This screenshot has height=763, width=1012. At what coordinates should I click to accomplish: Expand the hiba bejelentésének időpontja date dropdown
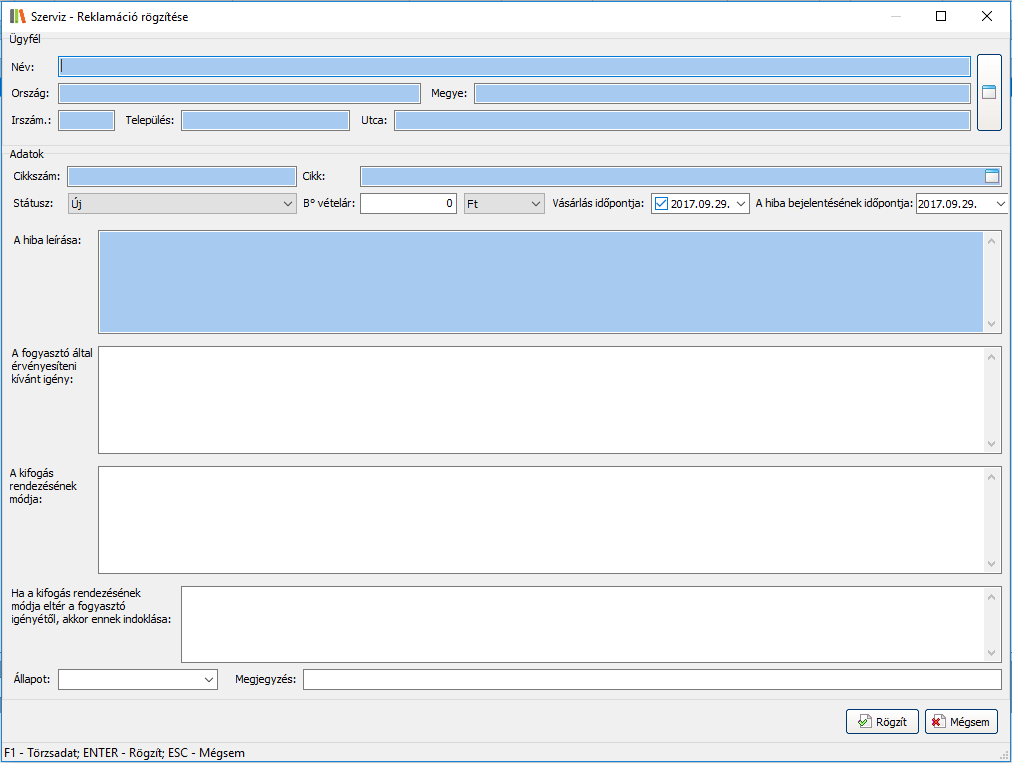pos(999,204)
